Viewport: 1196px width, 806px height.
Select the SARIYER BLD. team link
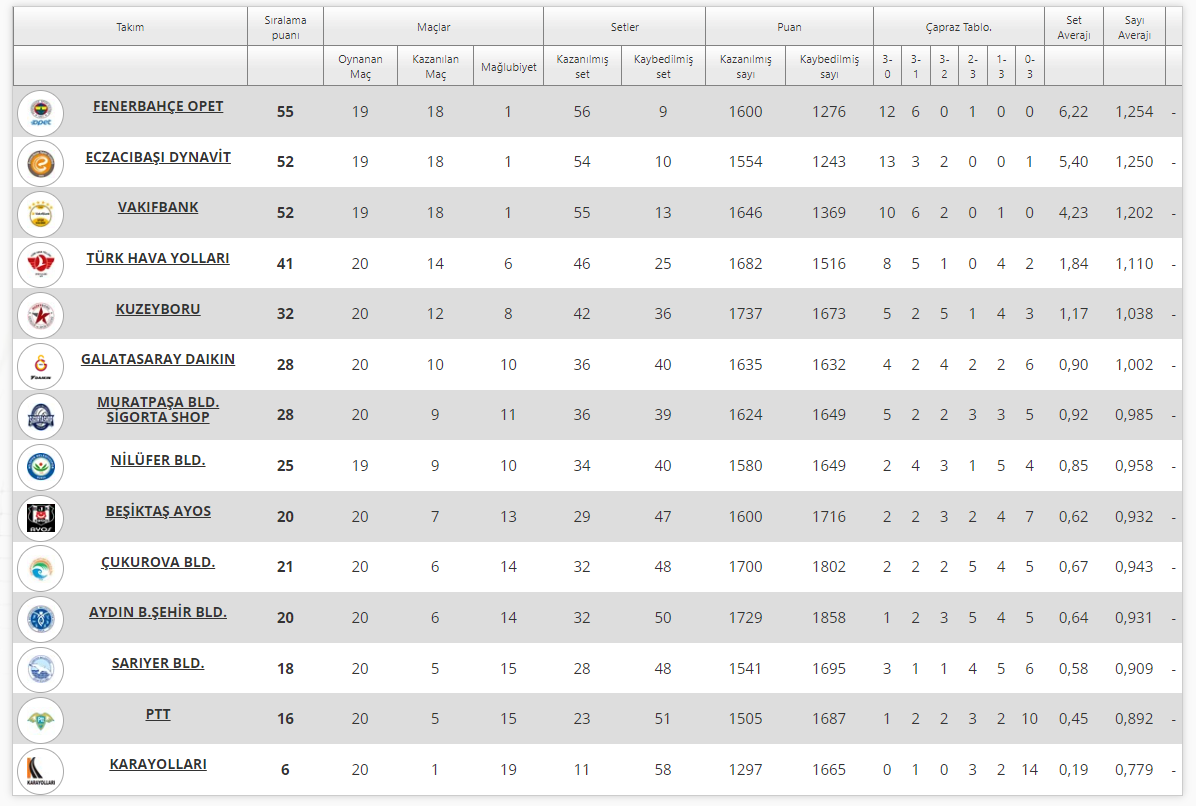[x=158, y=663]
